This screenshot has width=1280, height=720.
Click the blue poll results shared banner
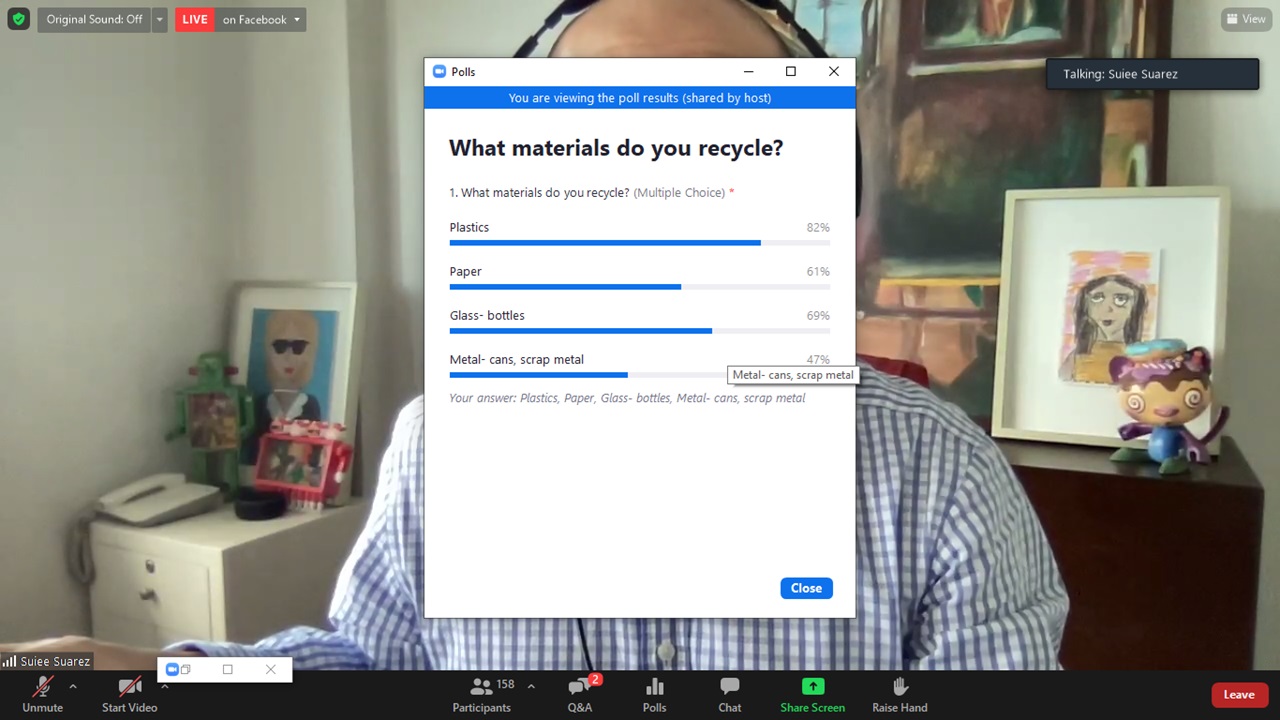click(x=640, y=98)
